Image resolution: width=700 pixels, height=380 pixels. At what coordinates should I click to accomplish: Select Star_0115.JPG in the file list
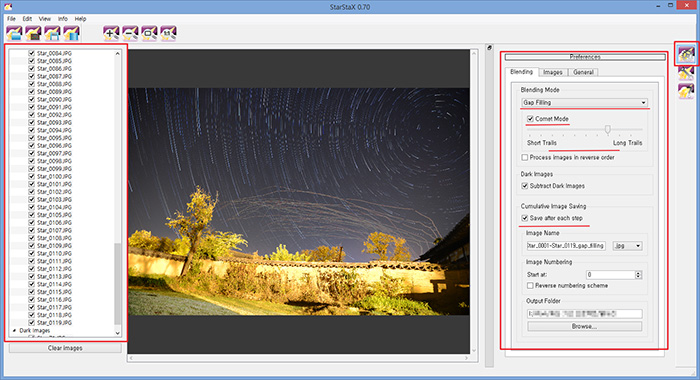[54, 292]
